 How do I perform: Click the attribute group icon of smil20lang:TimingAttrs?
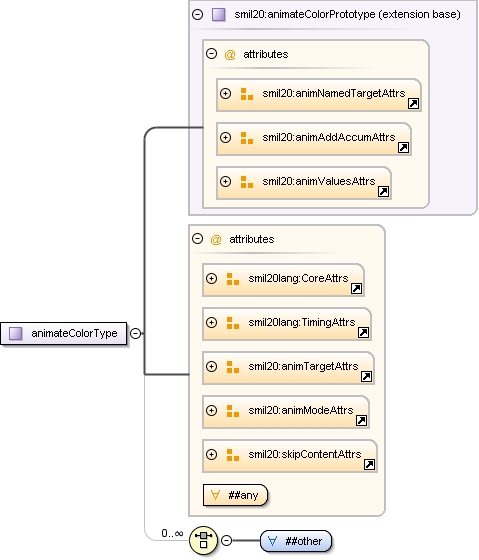(x=233, y=323)
